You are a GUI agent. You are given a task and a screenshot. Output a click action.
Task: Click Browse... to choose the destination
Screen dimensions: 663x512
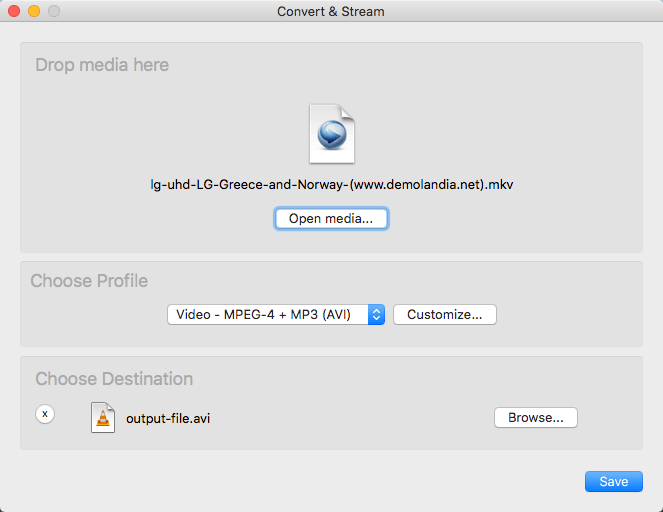point(536,418)
